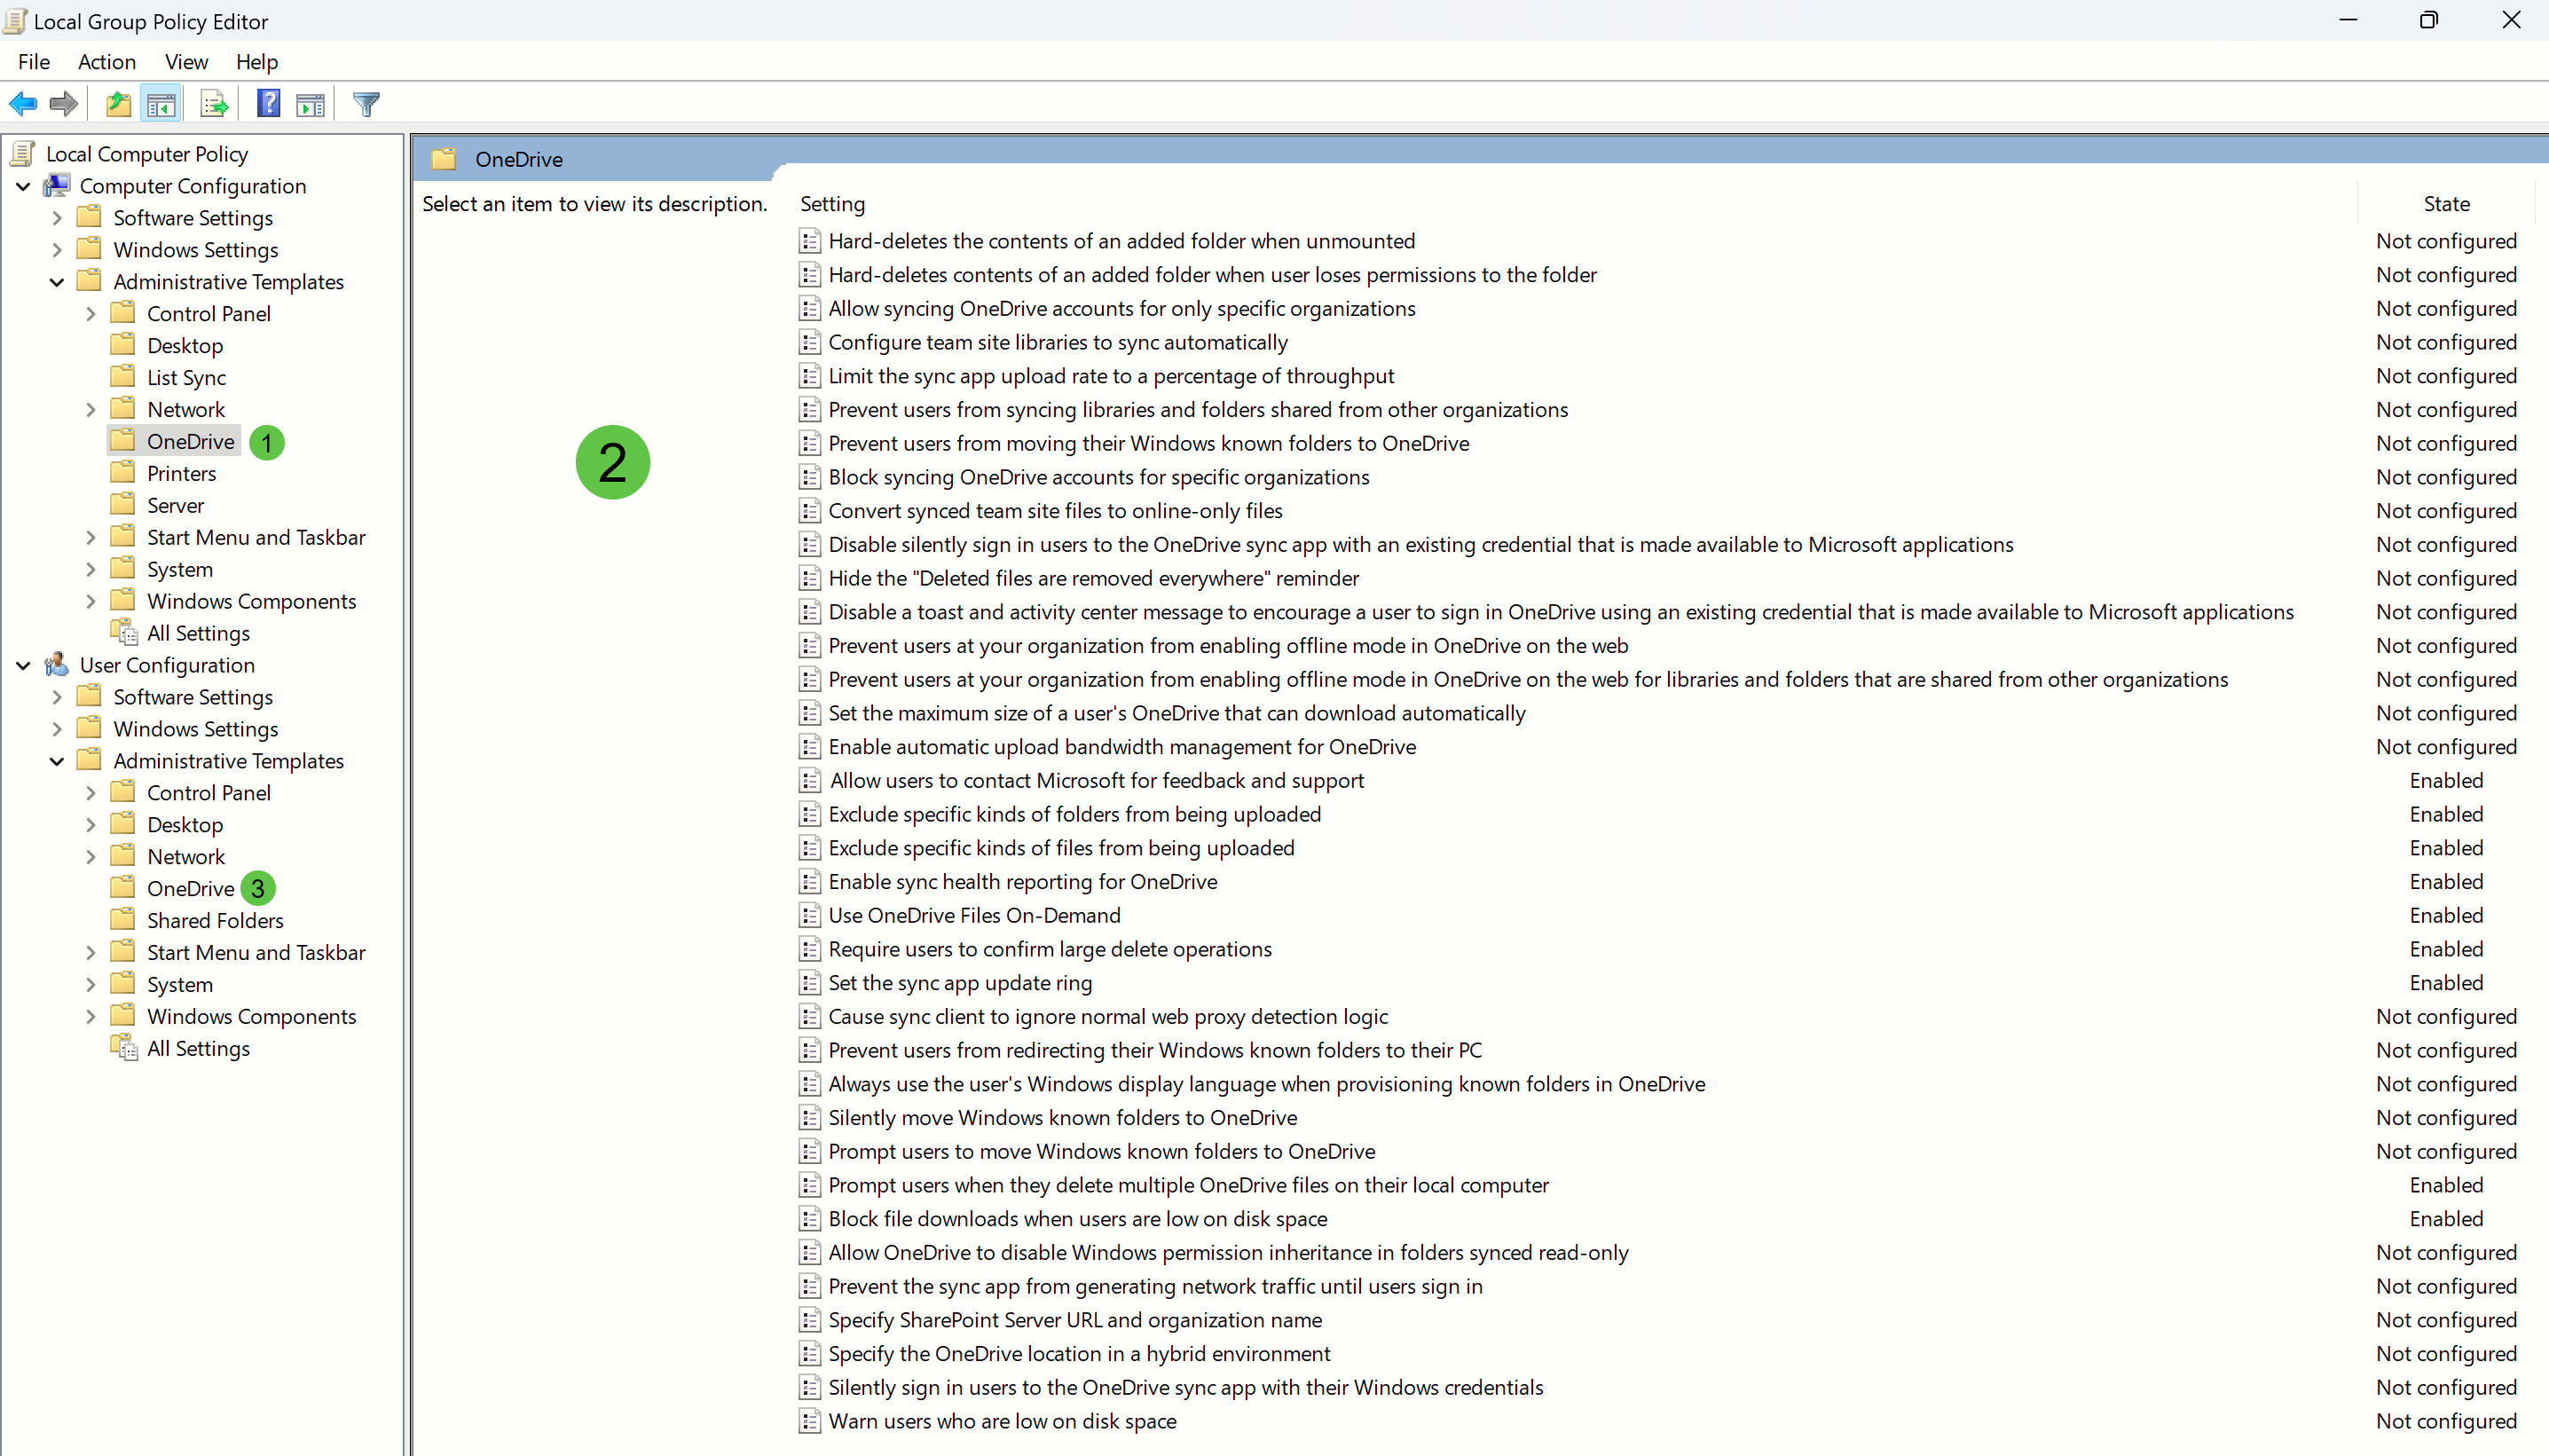
Task: Select 'Set the sync app update ring' policy
Action: (959, 983)
